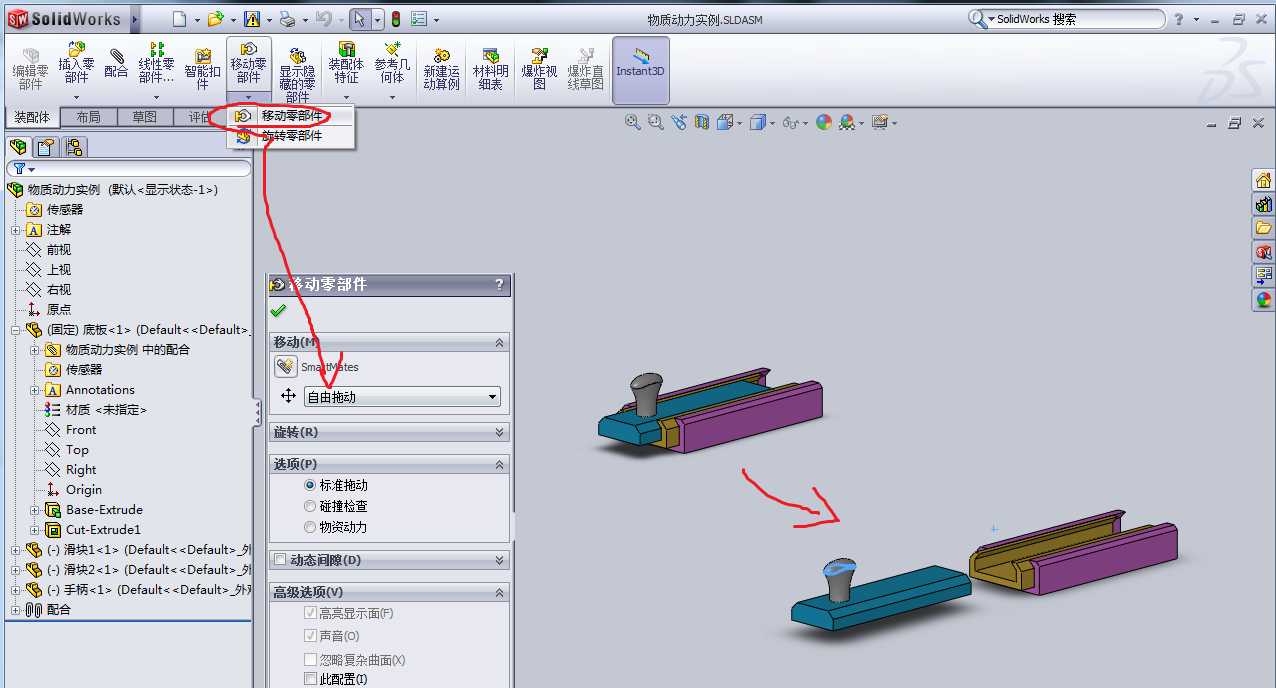Click the Open file folder icon
Viewport: 1276px width, 688px height.
215,19
